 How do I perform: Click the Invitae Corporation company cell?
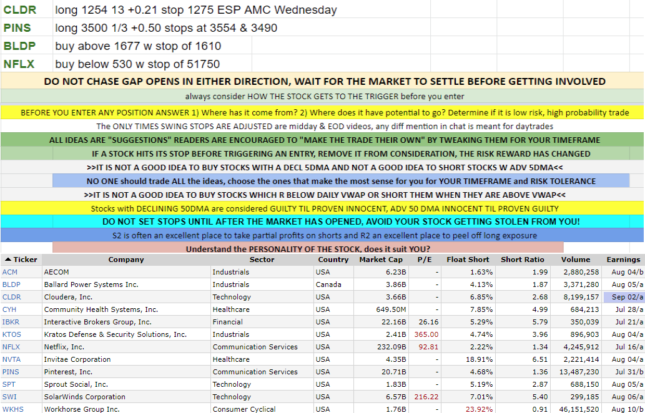coord(126,359)
